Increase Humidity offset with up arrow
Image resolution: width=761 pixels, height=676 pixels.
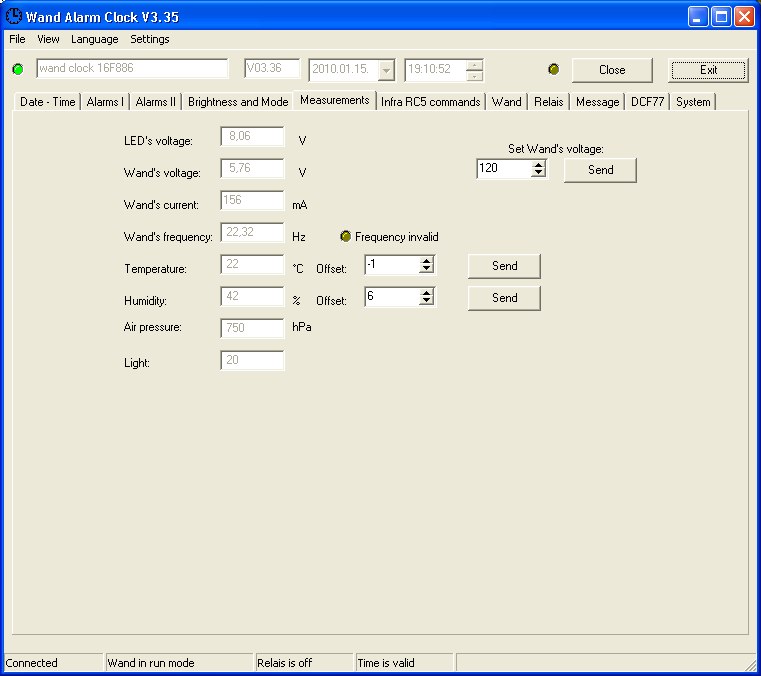coord(426,293)
